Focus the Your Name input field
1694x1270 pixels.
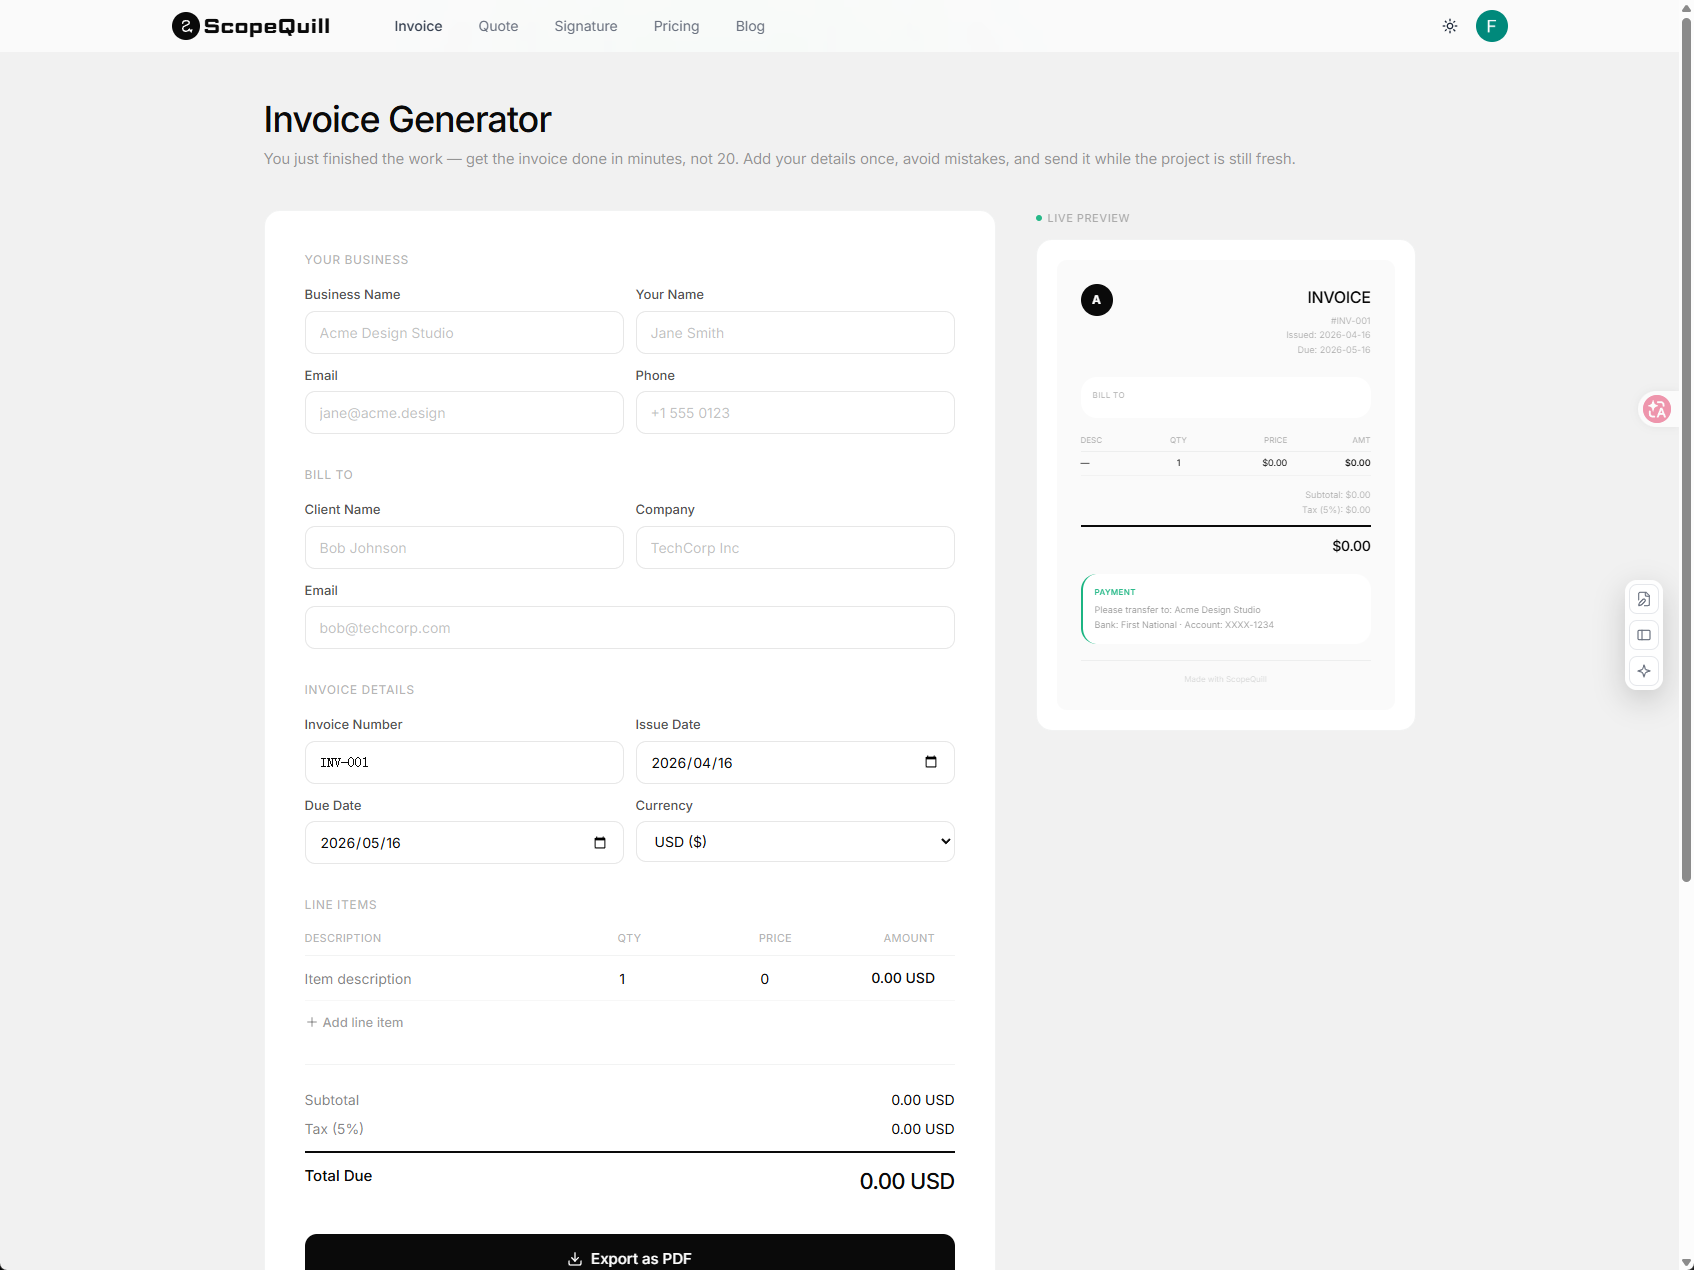coord(795,332)
